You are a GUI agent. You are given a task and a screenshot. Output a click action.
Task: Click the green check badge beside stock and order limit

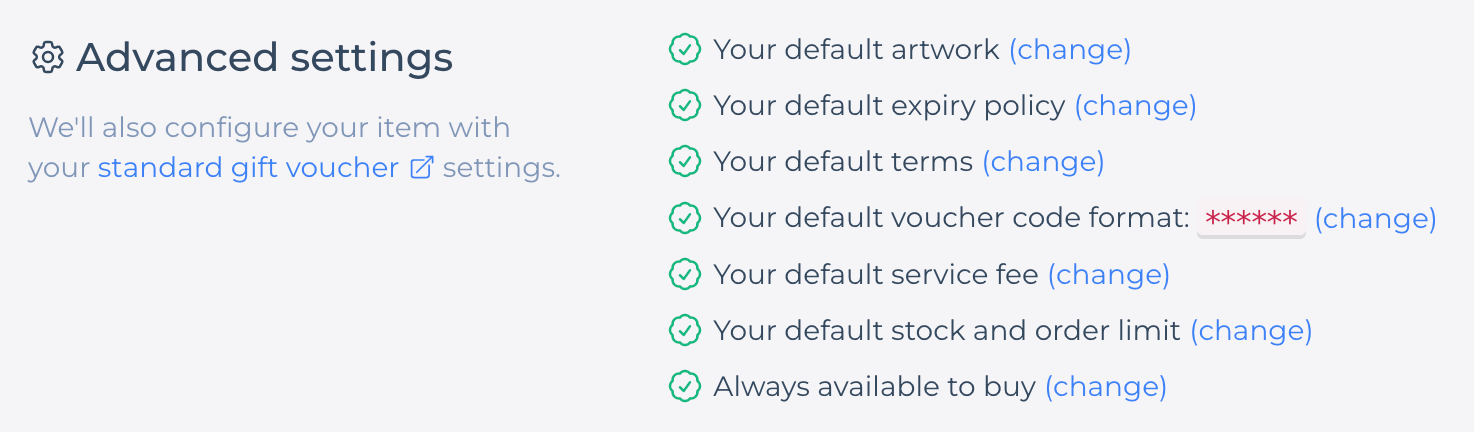(684, 330)
